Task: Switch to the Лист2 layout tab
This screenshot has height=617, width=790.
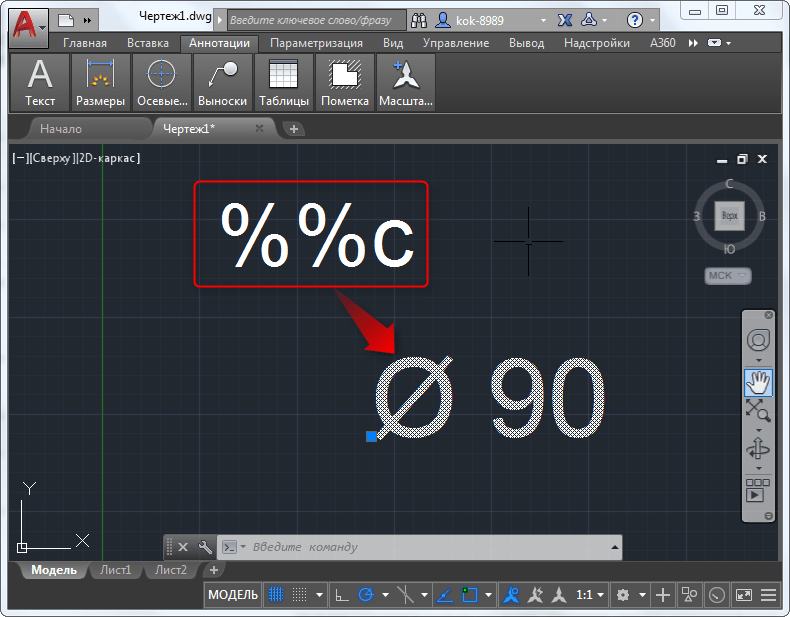Action: click(x=171, y=570)
